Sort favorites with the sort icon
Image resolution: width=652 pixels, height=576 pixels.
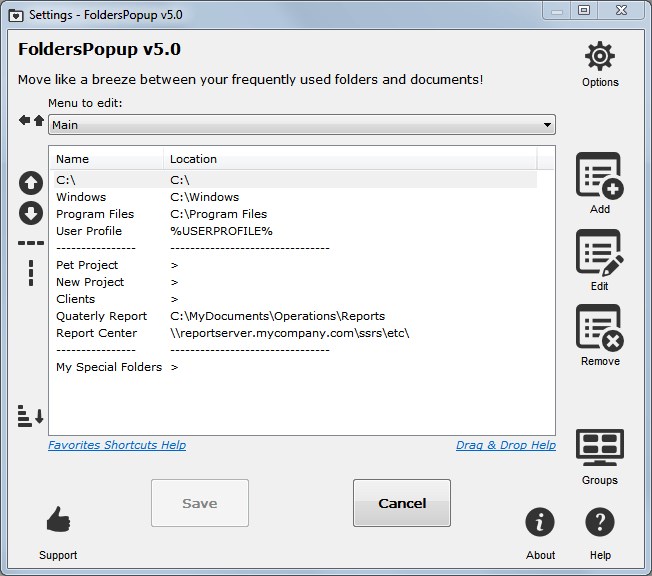click(x=30, y=415)
